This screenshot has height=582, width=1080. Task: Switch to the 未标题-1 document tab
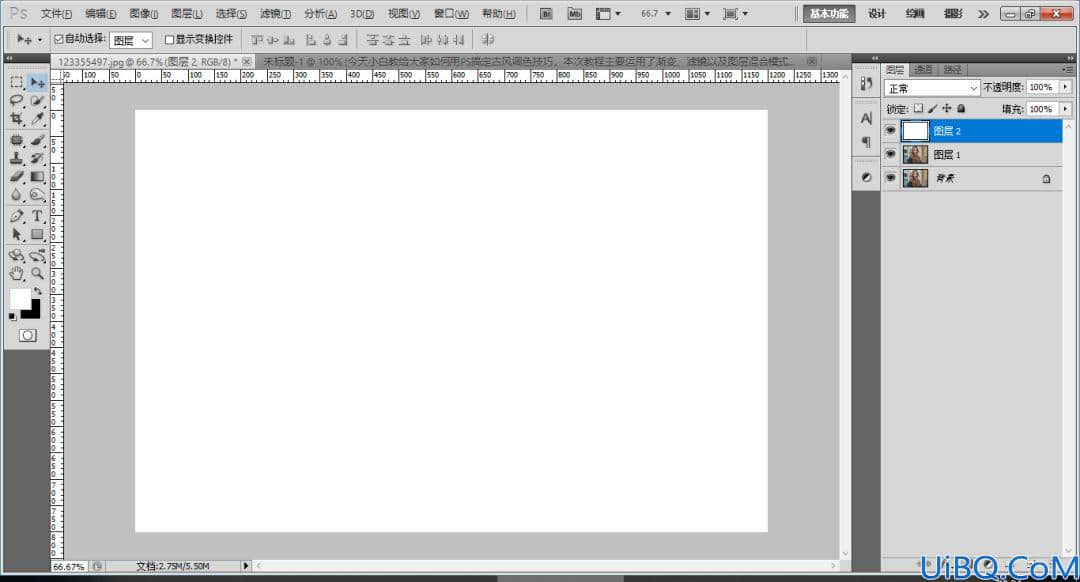pos(539,61)
